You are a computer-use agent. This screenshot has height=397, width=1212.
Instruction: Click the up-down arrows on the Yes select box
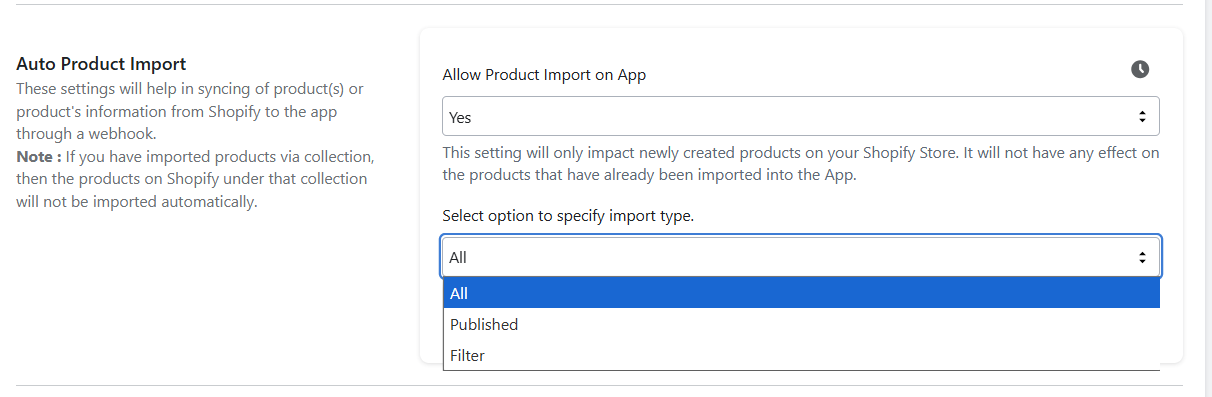[1142, 117]
